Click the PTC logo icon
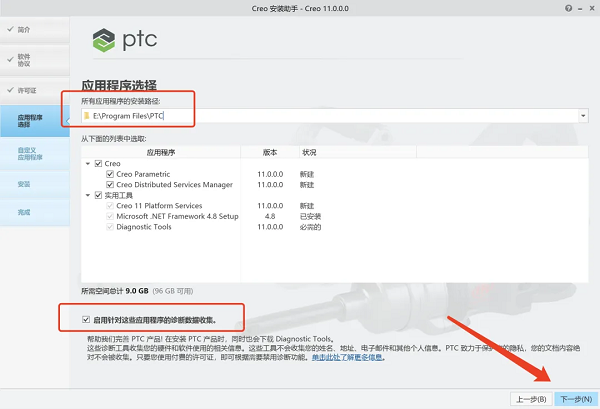The height and width of the screenshot is (409, 600). [x=104, y=40]
